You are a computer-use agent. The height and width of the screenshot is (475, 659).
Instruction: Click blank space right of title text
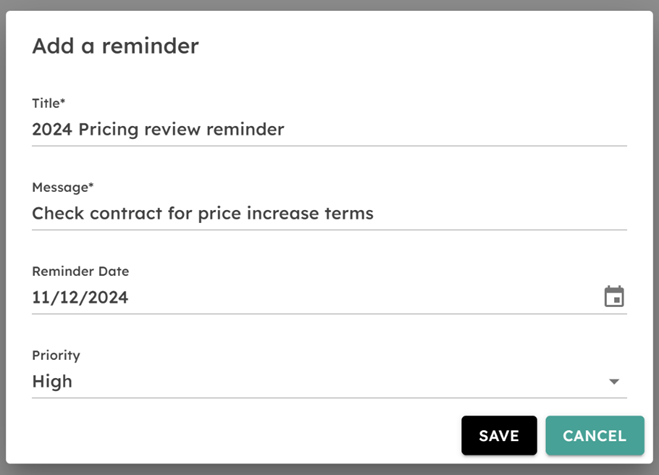(x=456, y=129)
